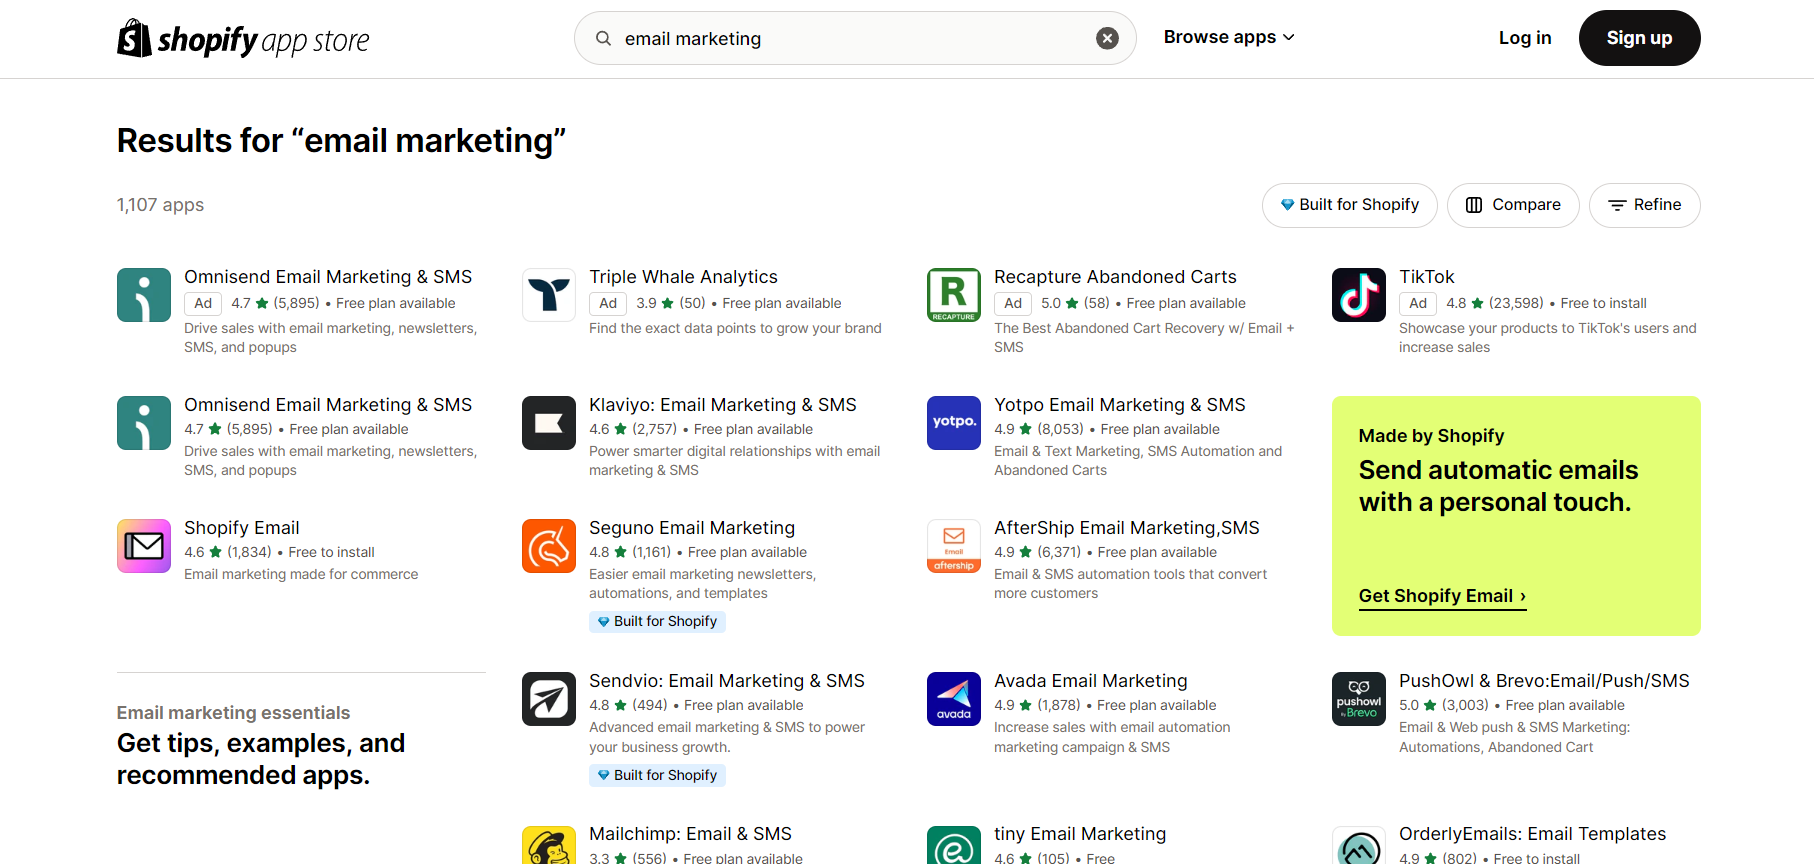Open Triple Whale Analytics title link
This screenshot has height=864, width=1814.
pos(683,277)
